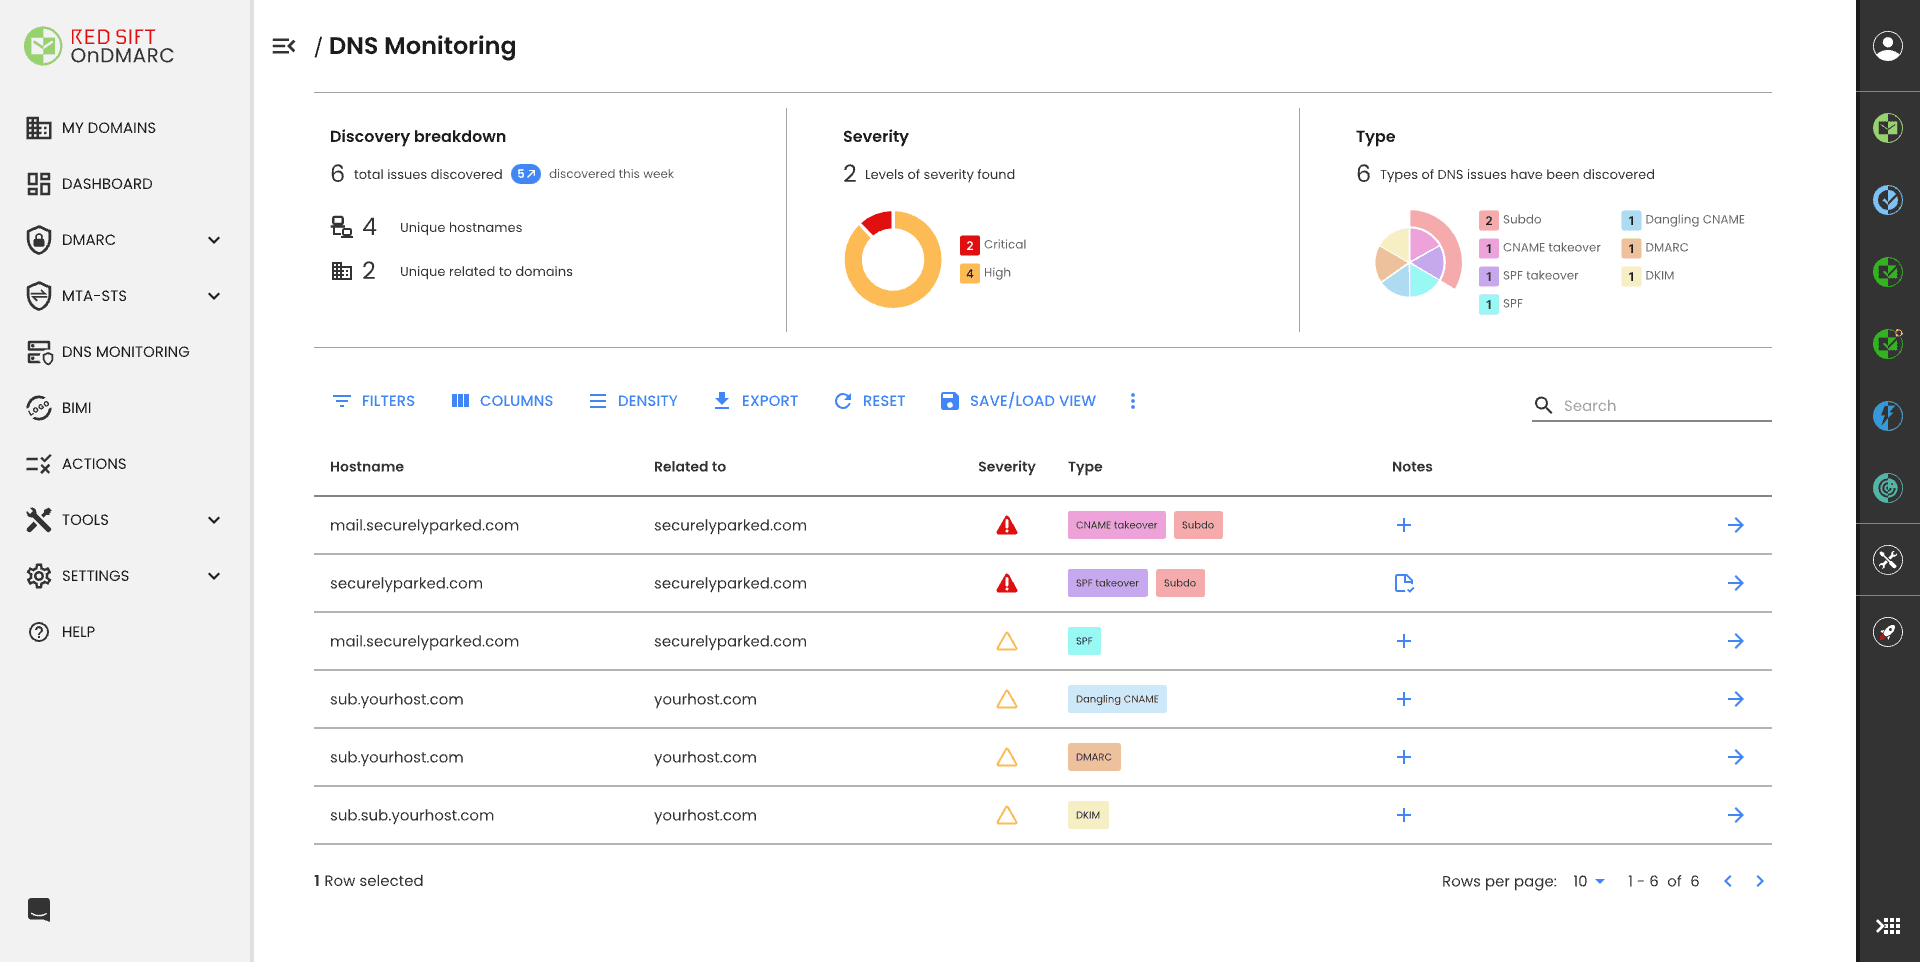Add a note to the DKIM row
This screenshot has height=962, width=1920.
click(x=1404, y=815)
